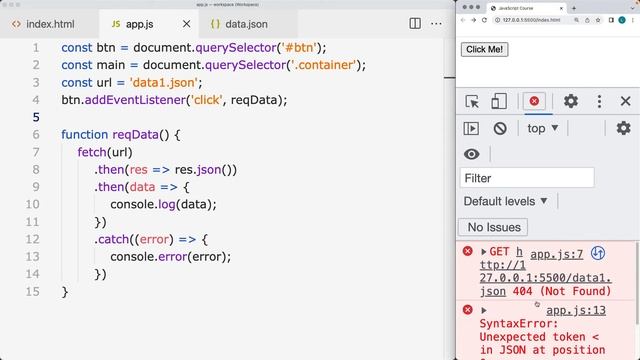
Task: Click line number 13 in the gutter
Action: point(33,257)
